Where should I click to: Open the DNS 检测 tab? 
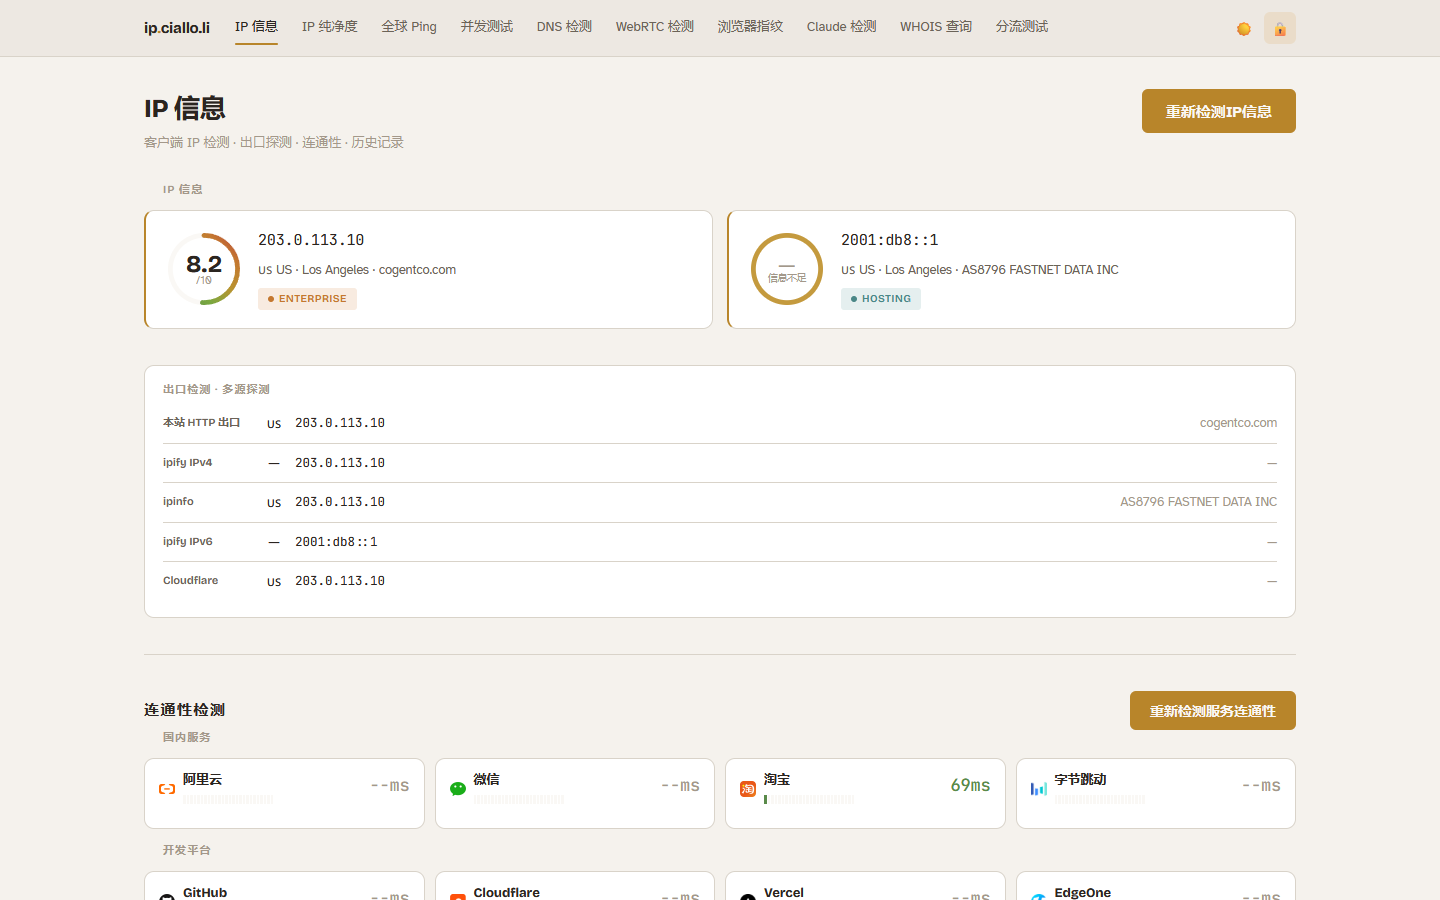coord(565,27)
